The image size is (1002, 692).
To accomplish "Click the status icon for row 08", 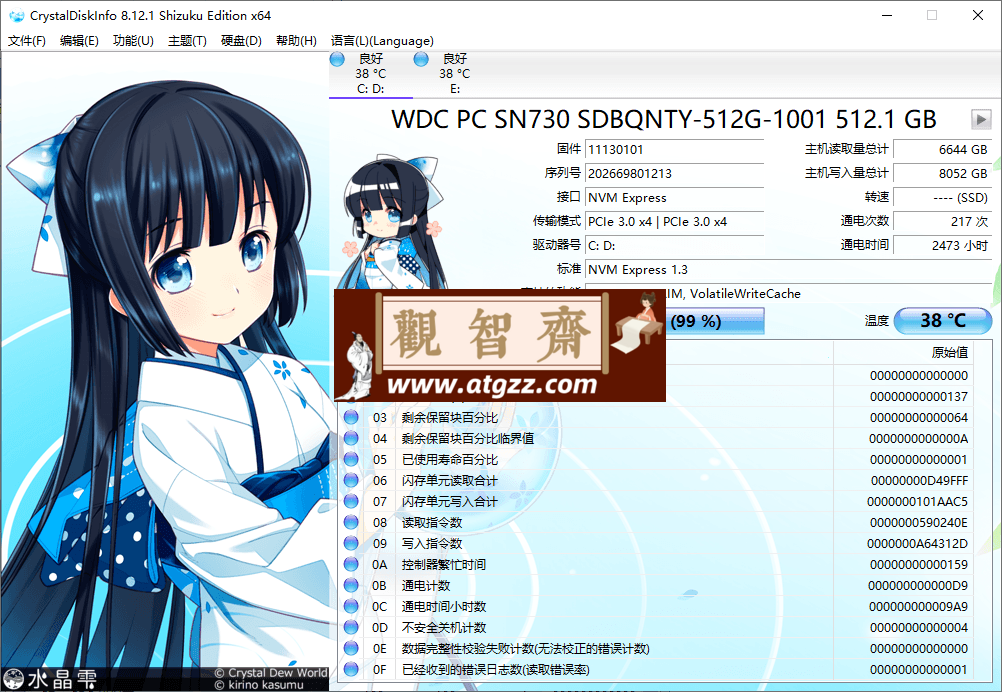I will 351,522.
